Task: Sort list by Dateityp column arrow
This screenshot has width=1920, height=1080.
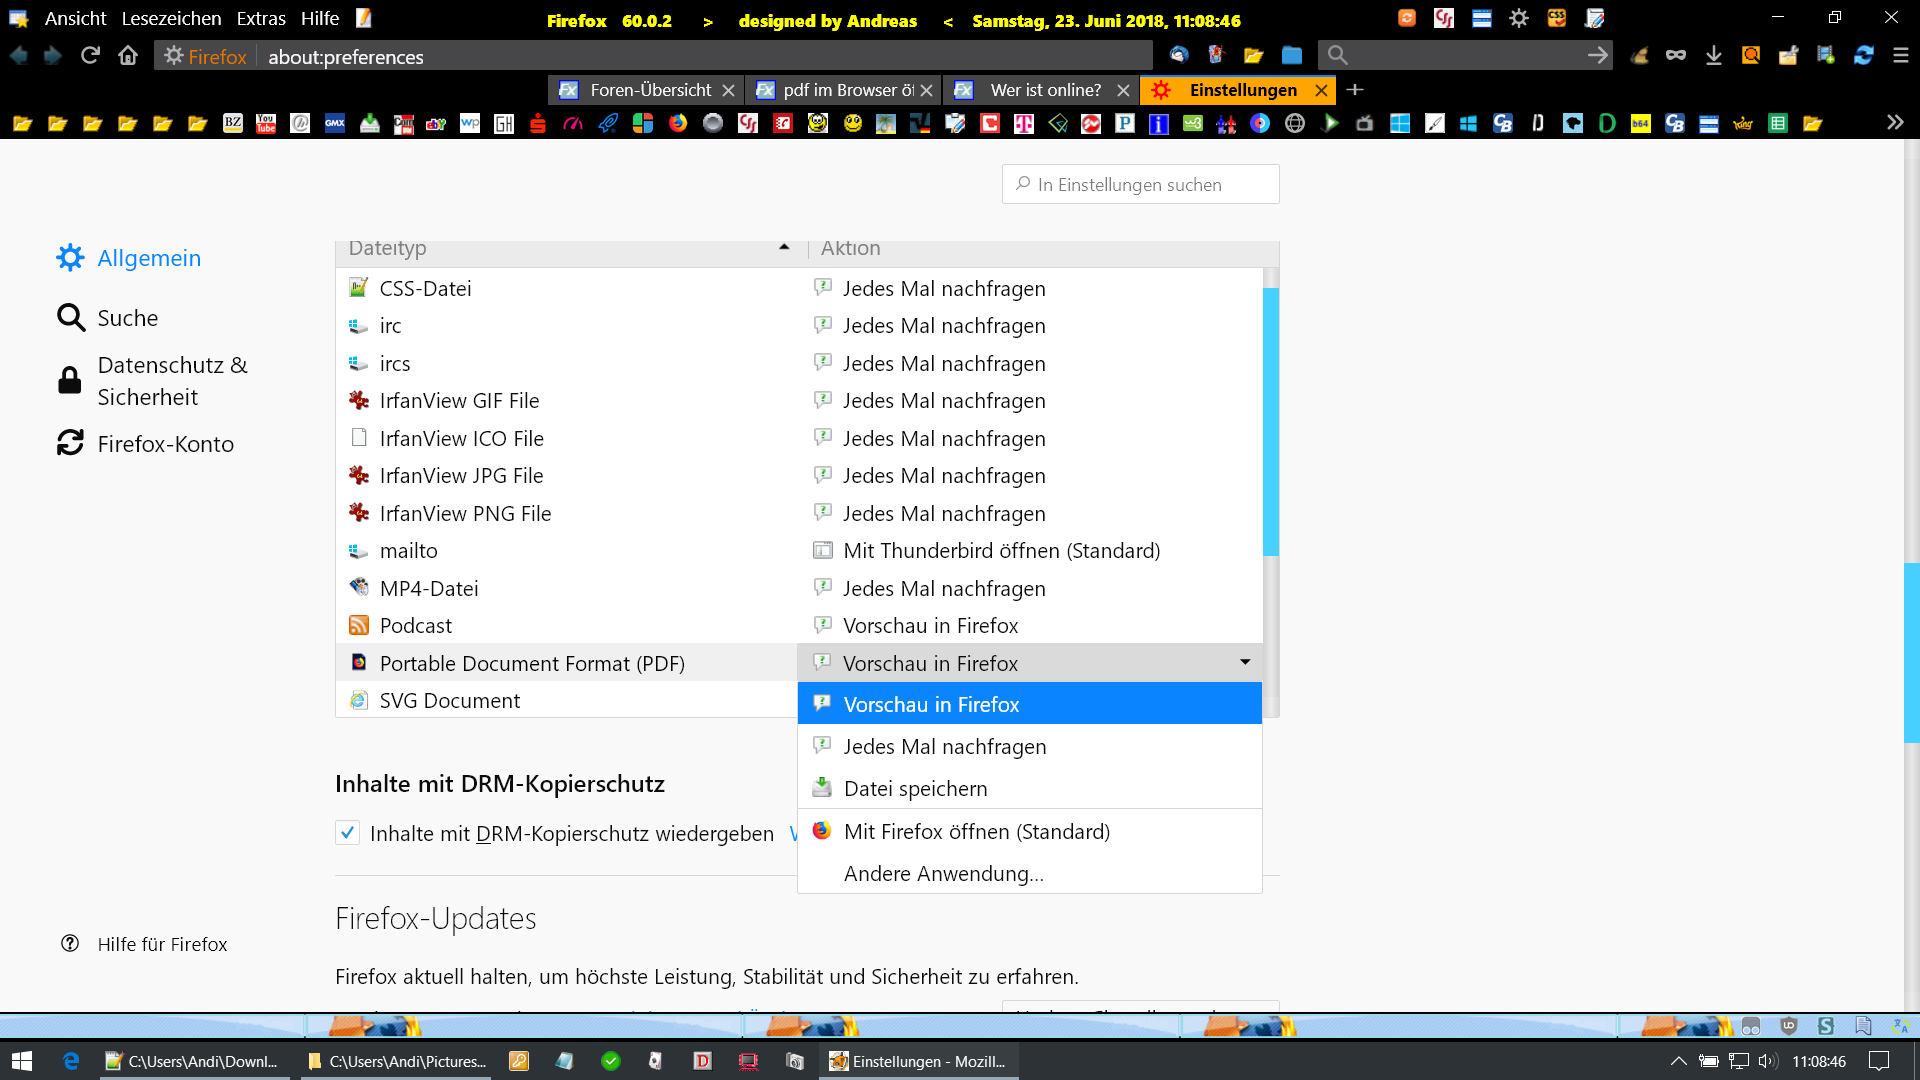Action: click(x=784, y=247)
